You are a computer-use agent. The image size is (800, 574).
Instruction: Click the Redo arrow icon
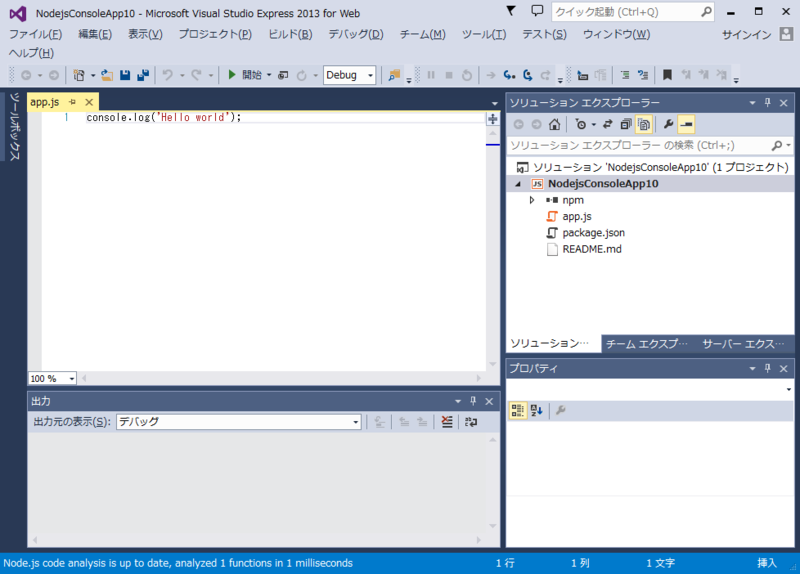click(196, 76)
